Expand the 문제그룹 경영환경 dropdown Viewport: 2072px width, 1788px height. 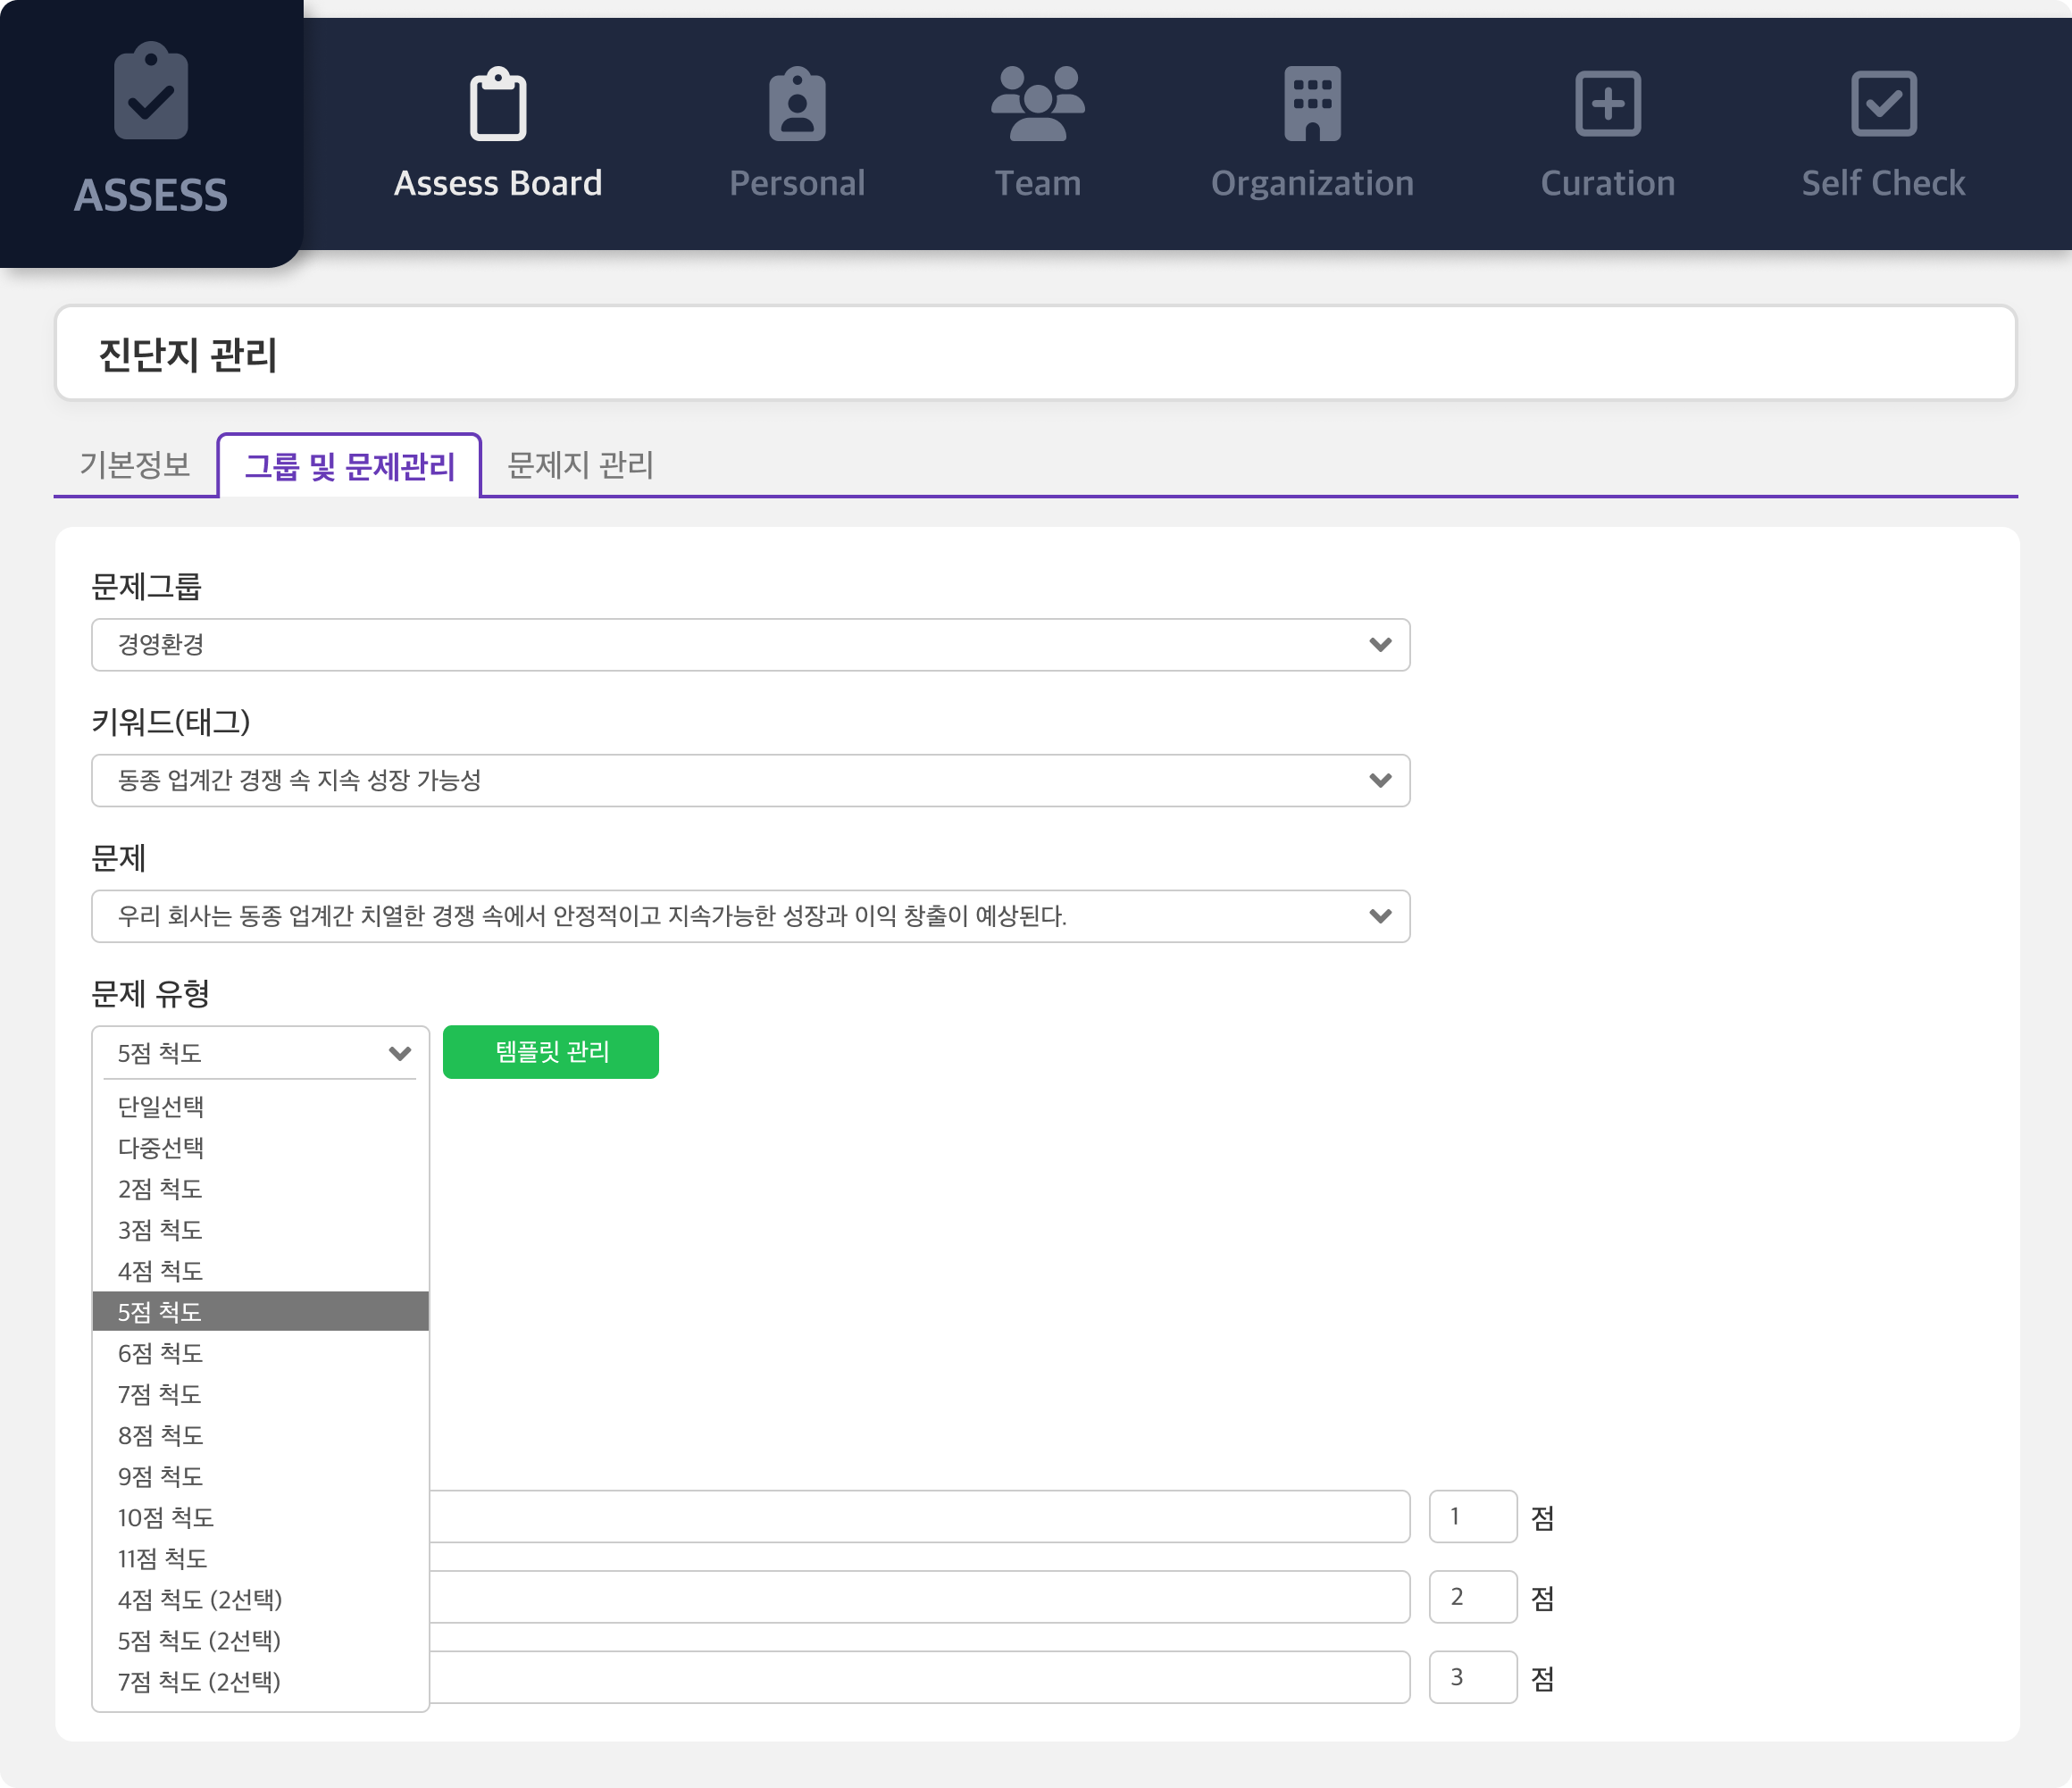tap(750, 645)
